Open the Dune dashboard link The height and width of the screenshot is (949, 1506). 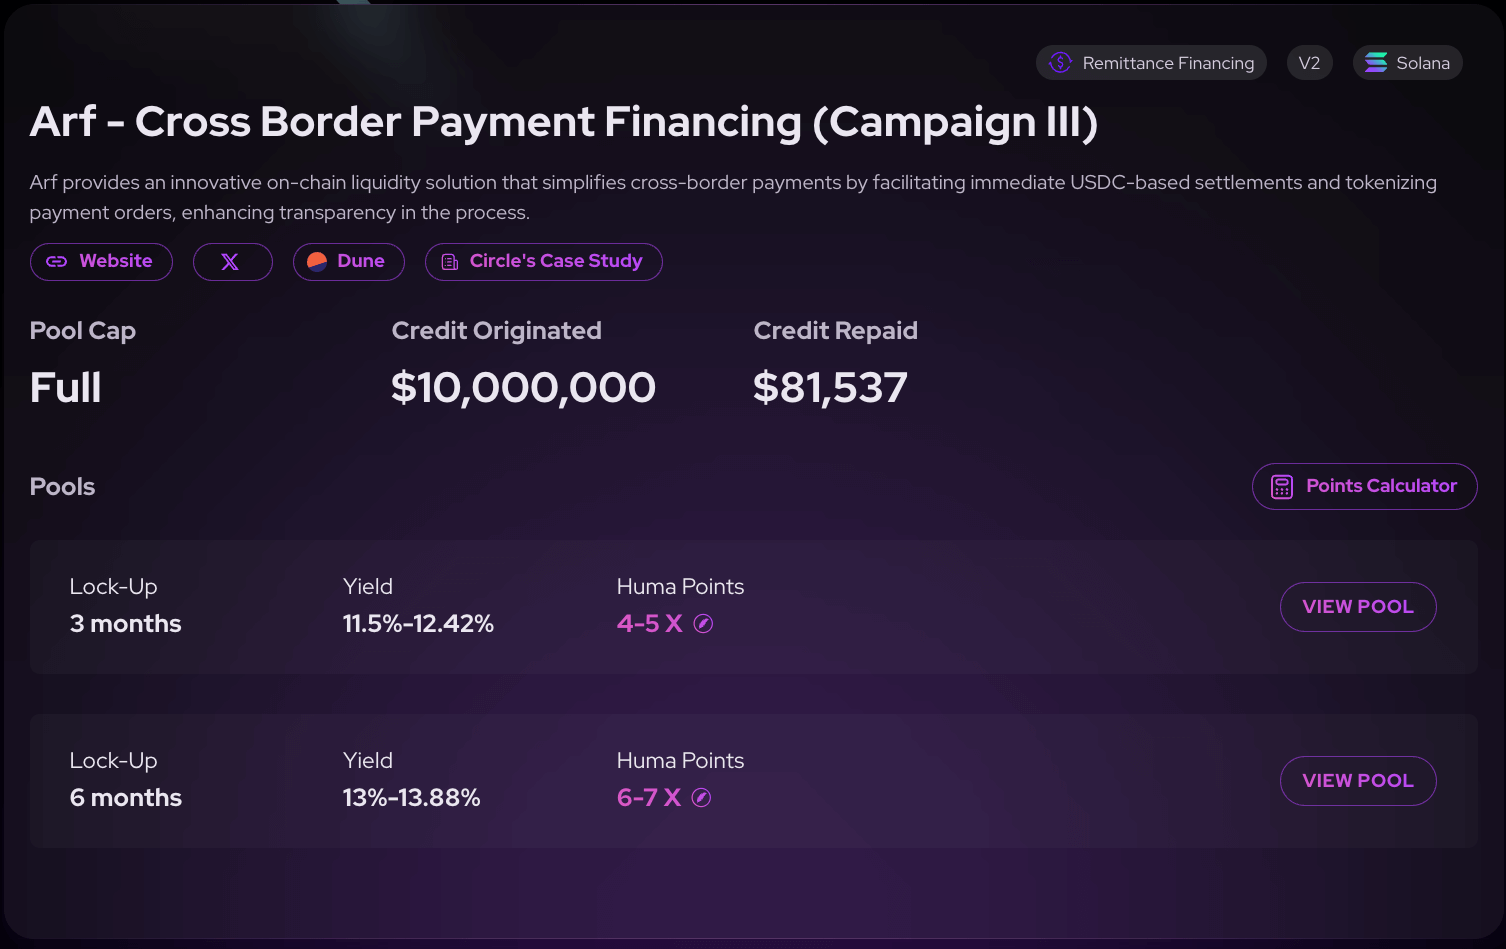coord(349,262)
